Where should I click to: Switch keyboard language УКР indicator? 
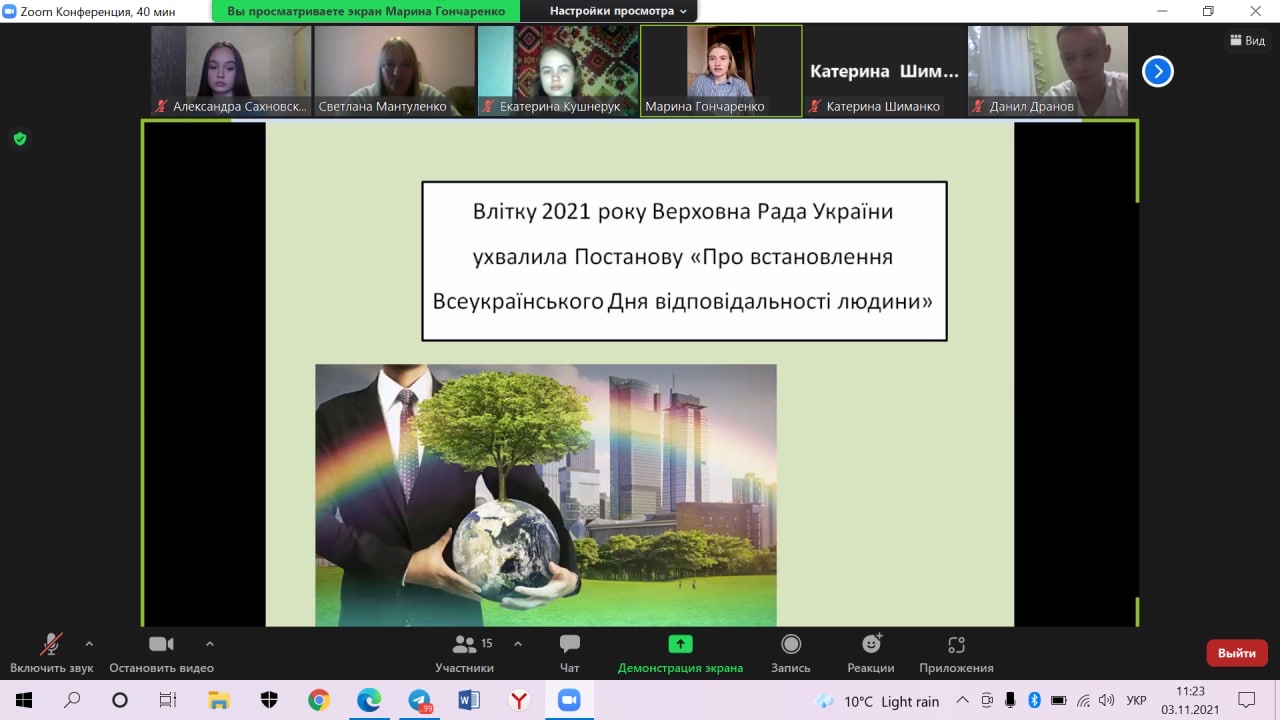(x=1136, y=700)
